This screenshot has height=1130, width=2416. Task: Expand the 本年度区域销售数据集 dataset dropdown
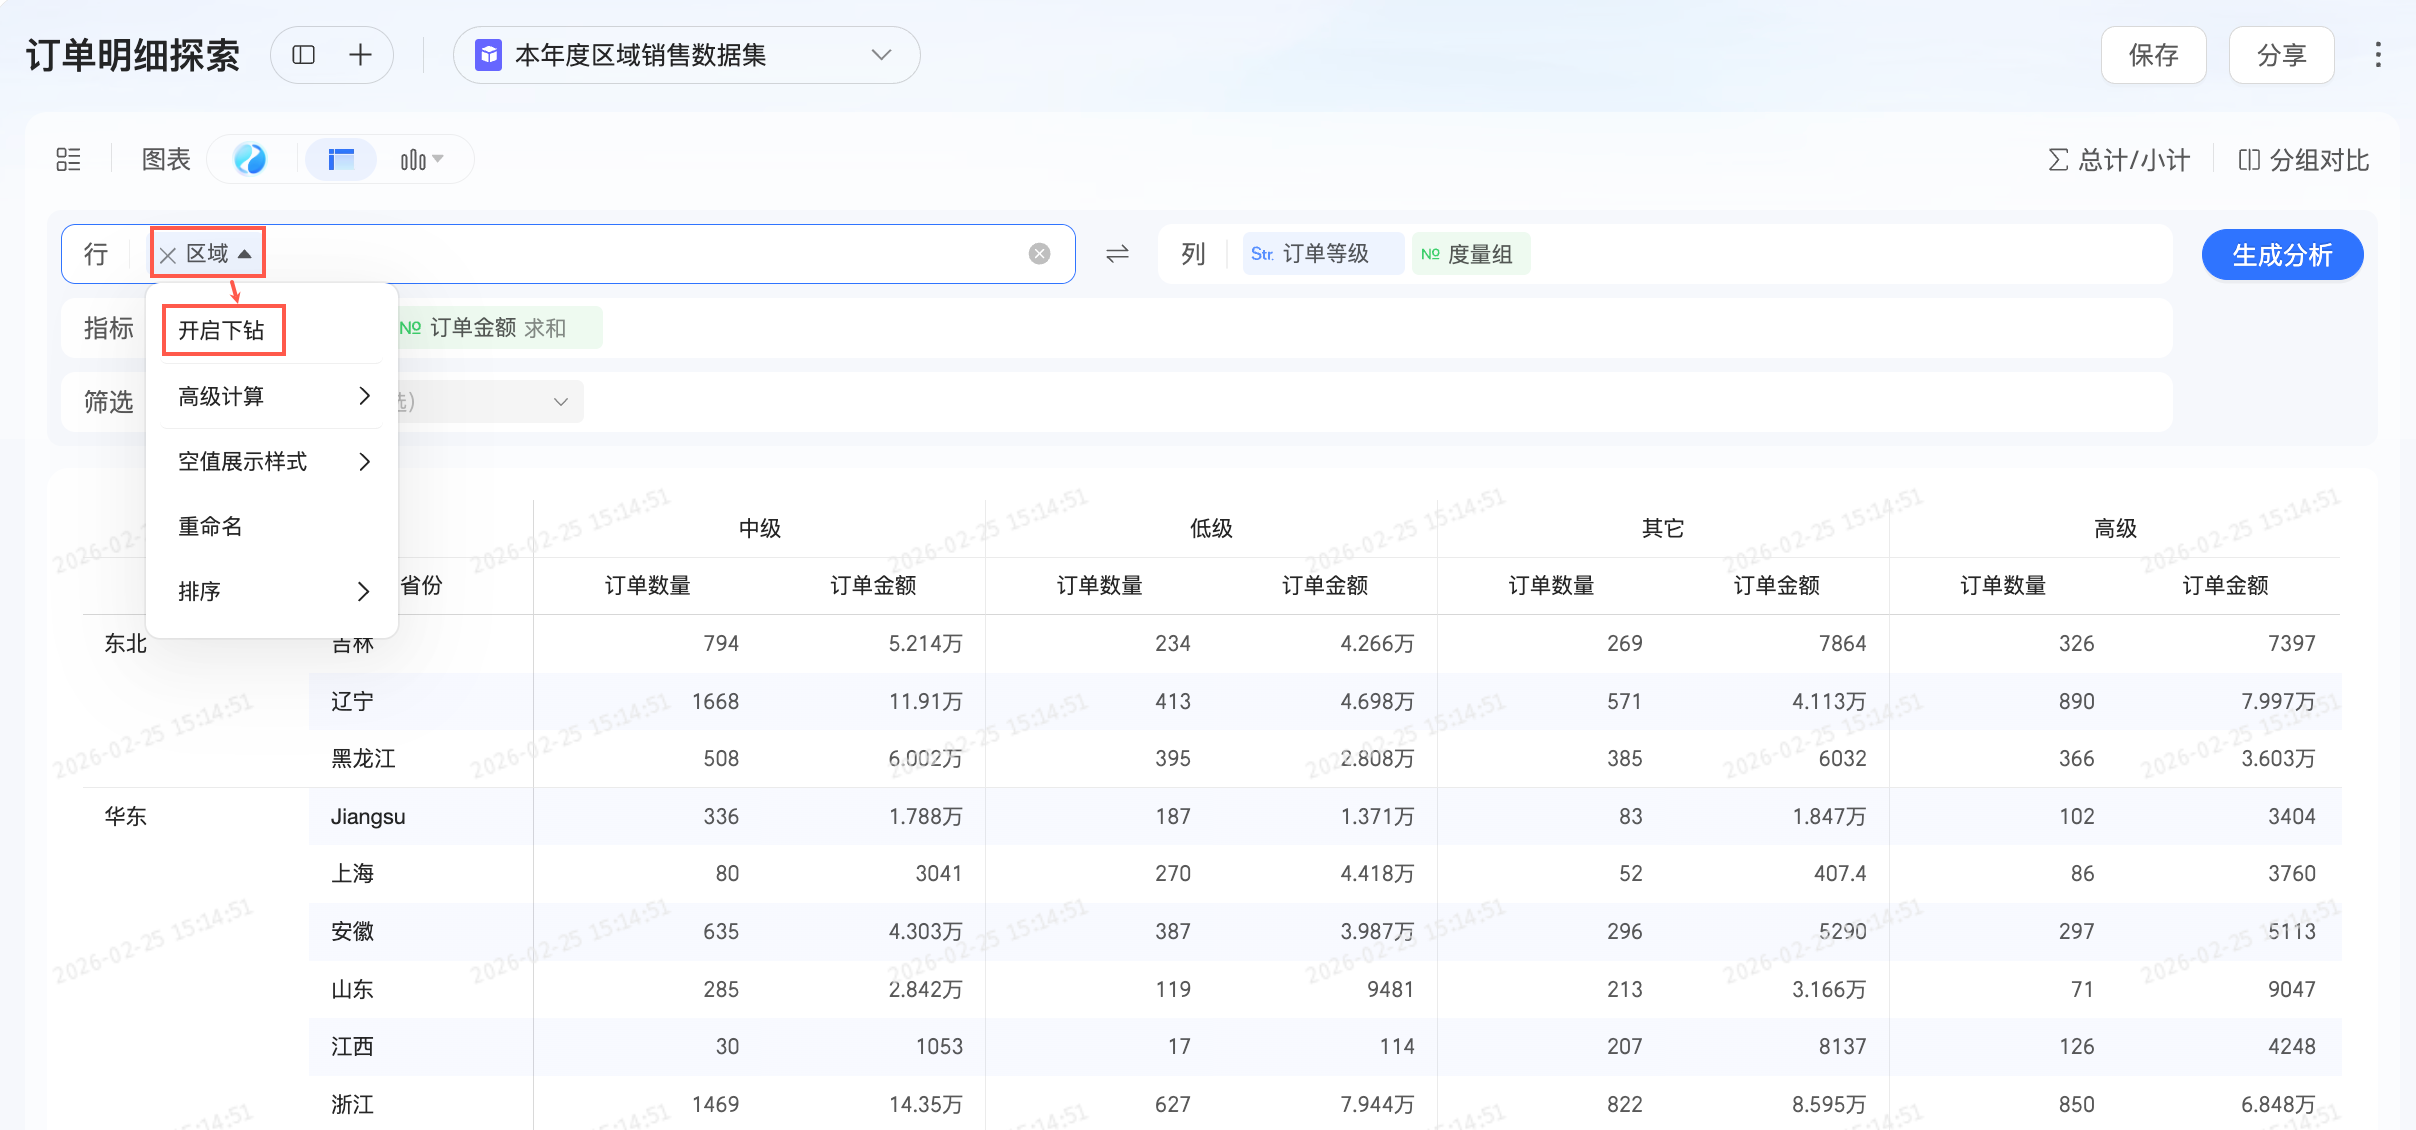tap(881, 55)
